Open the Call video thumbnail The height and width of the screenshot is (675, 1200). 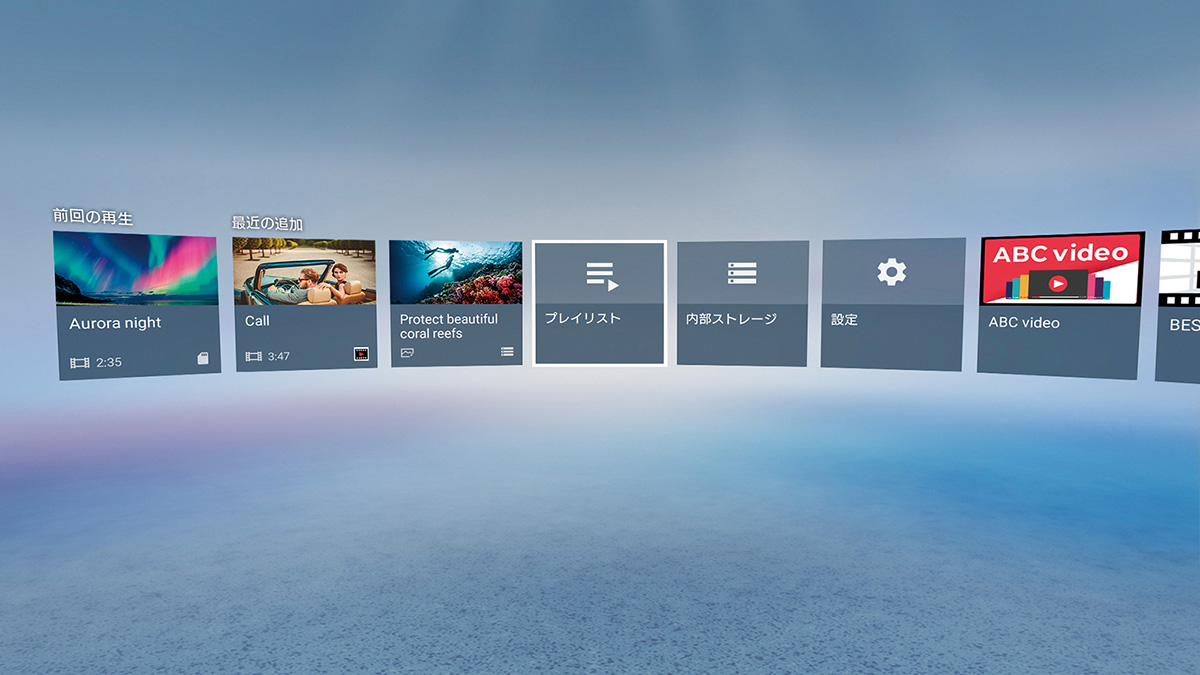coord(305,272)
